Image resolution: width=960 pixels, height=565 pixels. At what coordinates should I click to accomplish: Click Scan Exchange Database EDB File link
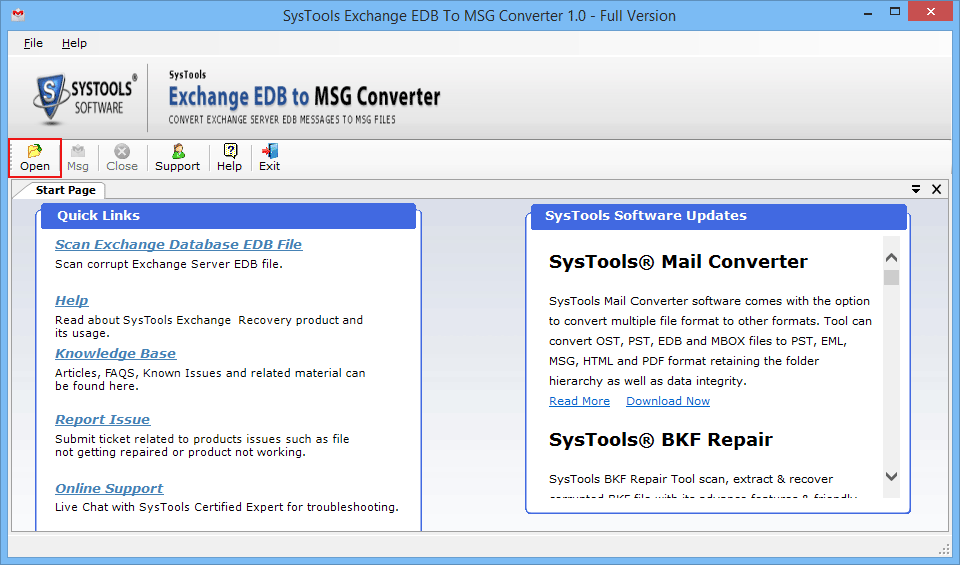point(178,244)
